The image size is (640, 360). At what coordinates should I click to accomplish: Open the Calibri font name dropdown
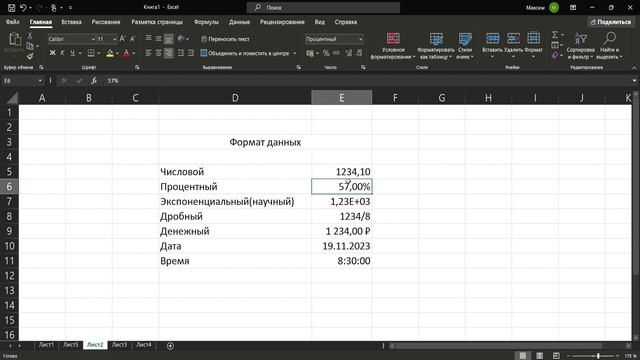click(93, 39)
